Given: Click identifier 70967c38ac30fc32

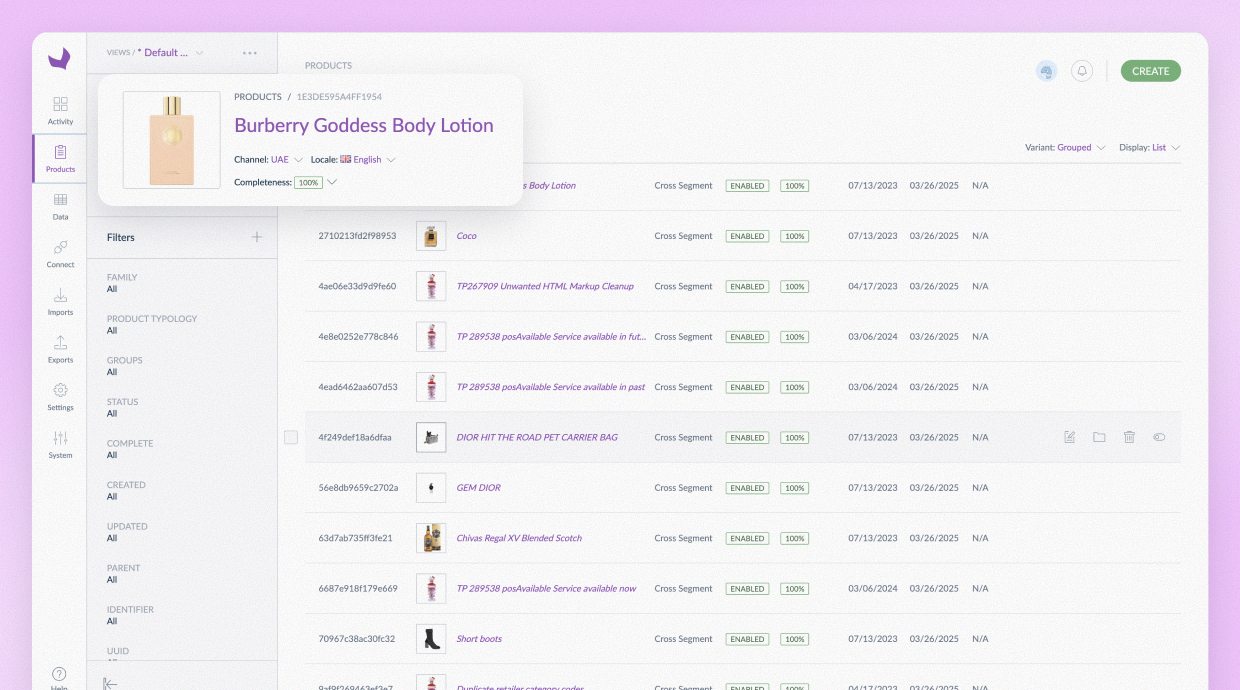Looking at the screenshot, I should click(356, 639).
